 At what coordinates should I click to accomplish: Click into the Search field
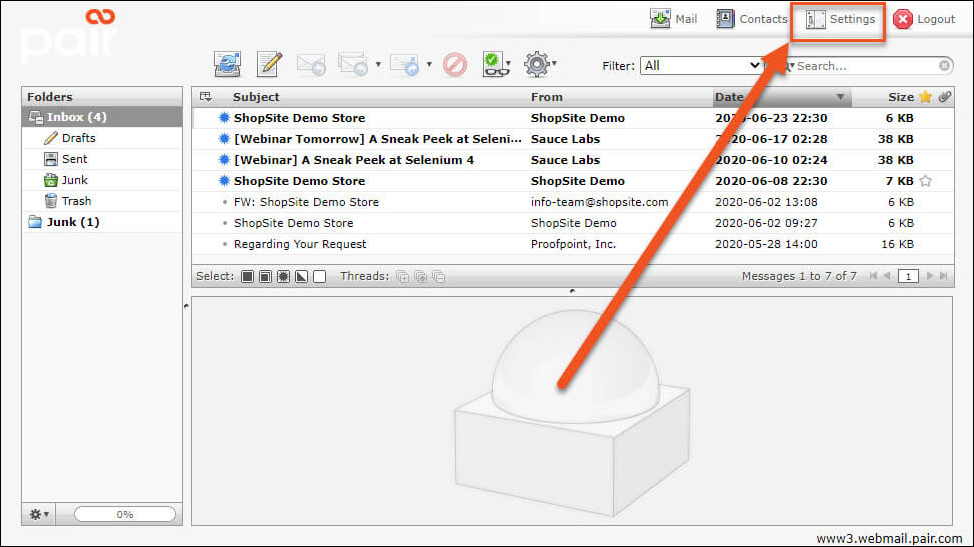pos(867,66)
